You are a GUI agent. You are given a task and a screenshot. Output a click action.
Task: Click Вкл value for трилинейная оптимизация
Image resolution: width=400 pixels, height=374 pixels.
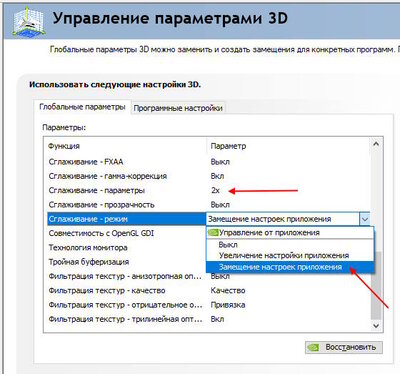[x=217, y=319]
